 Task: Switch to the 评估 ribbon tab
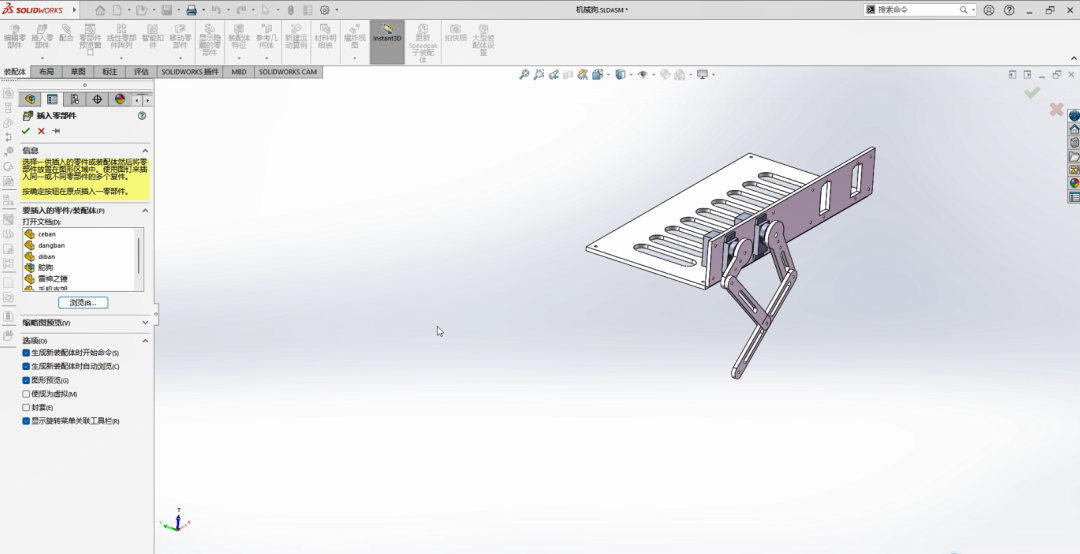141,72
